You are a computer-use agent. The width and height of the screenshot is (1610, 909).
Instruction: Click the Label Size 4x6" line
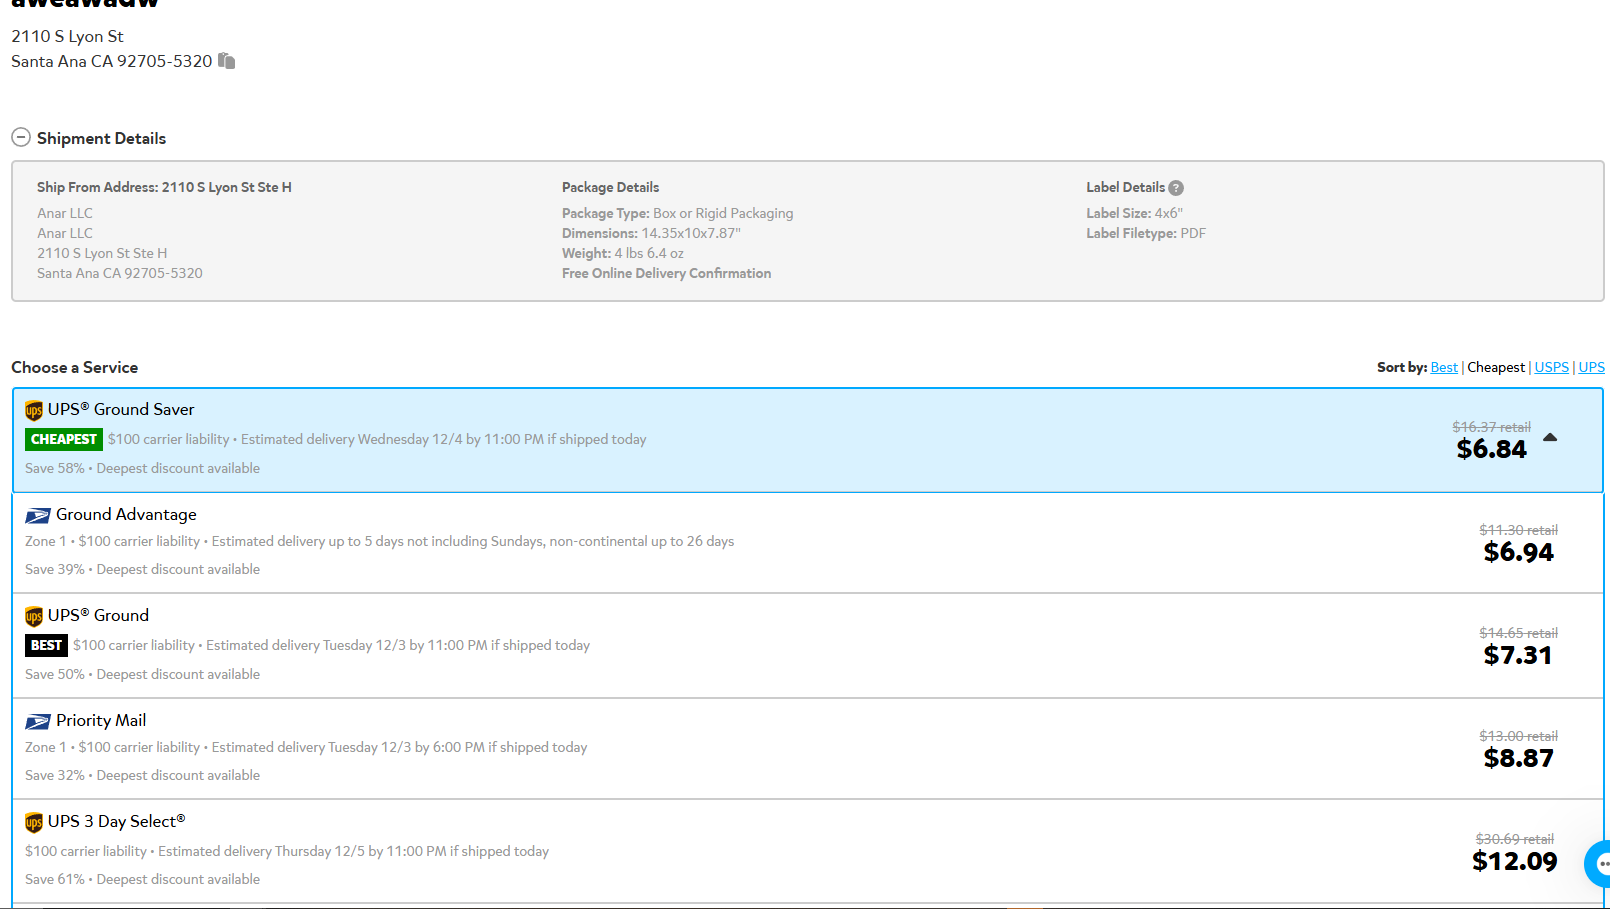click(1134, 213)
